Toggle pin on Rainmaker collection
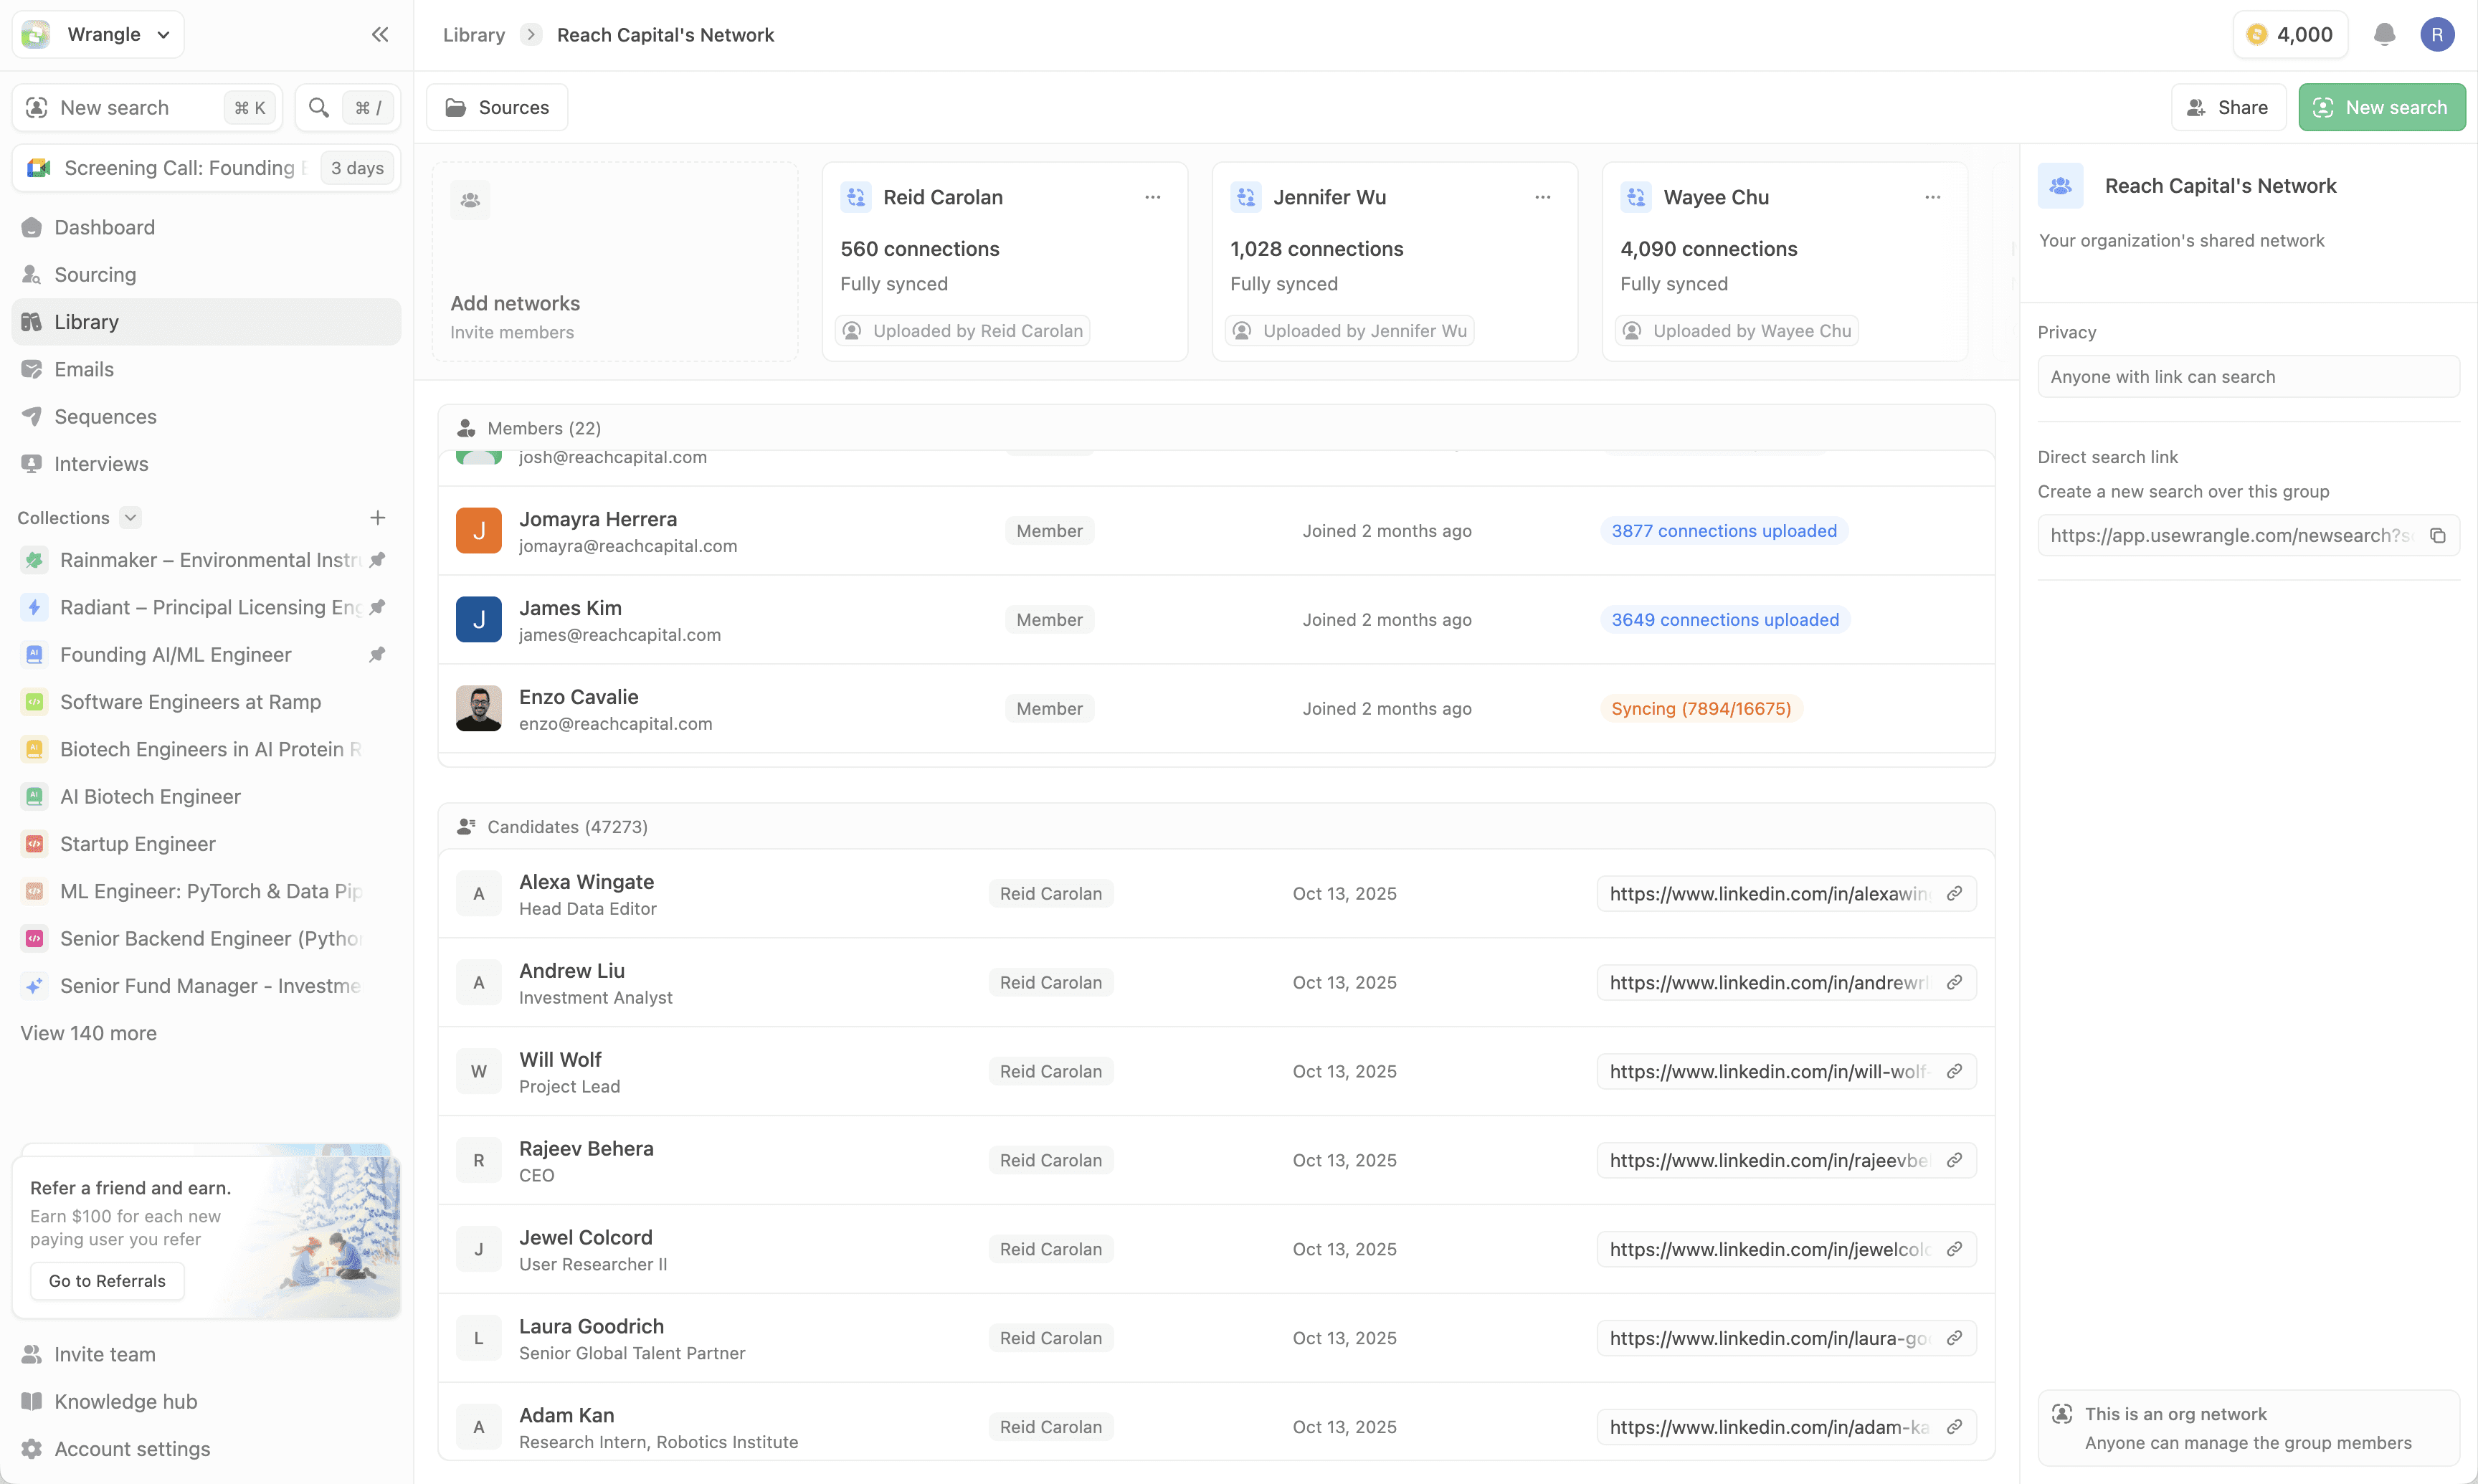The height and width of the screenshot is (1484, 2478). coord(377,560)
